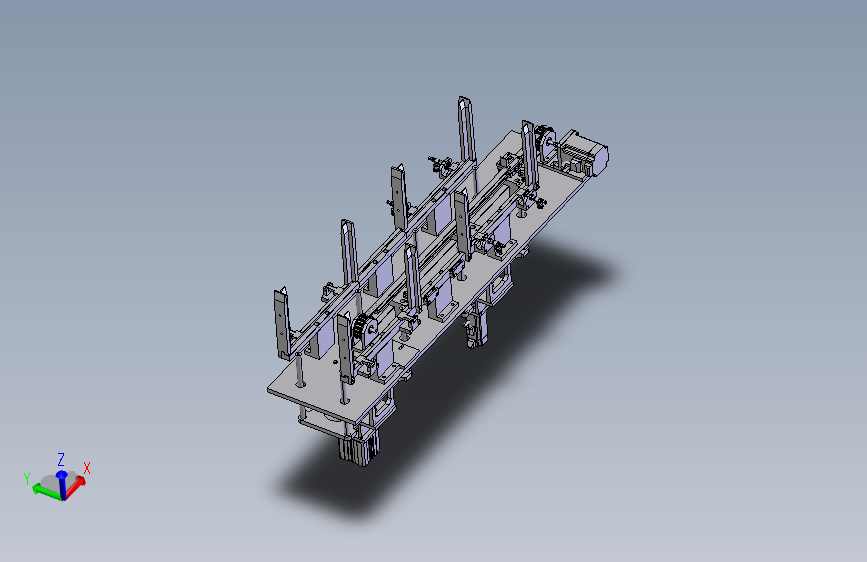This screenshot has width=867, height=562.
Task: Click the red X axis arrow of the orientation triad
Action: 76,487
